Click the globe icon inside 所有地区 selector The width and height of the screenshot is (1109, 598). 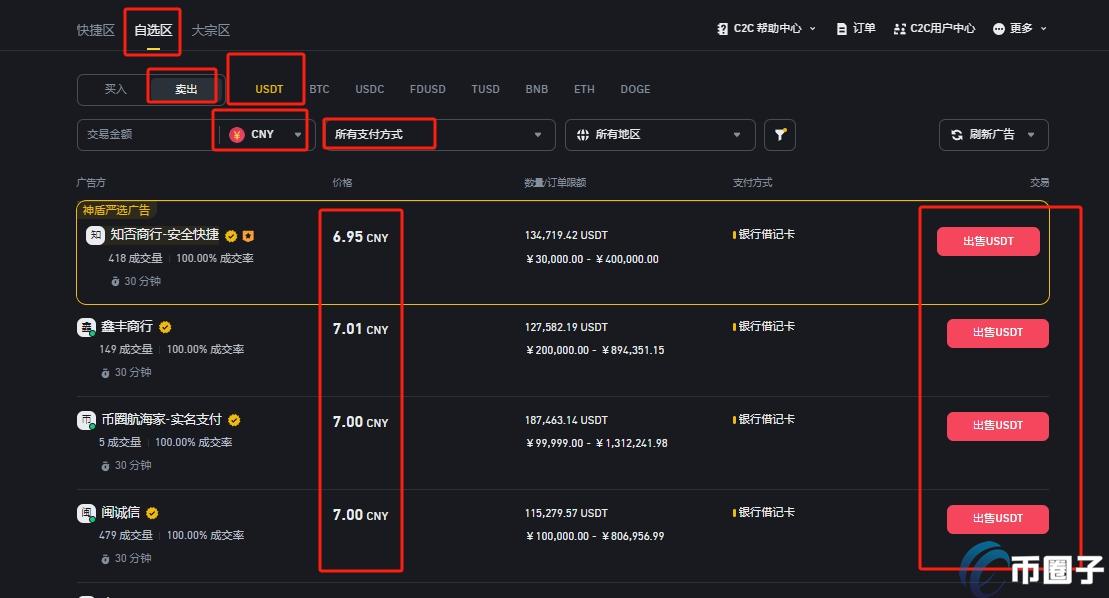(583, 134)
